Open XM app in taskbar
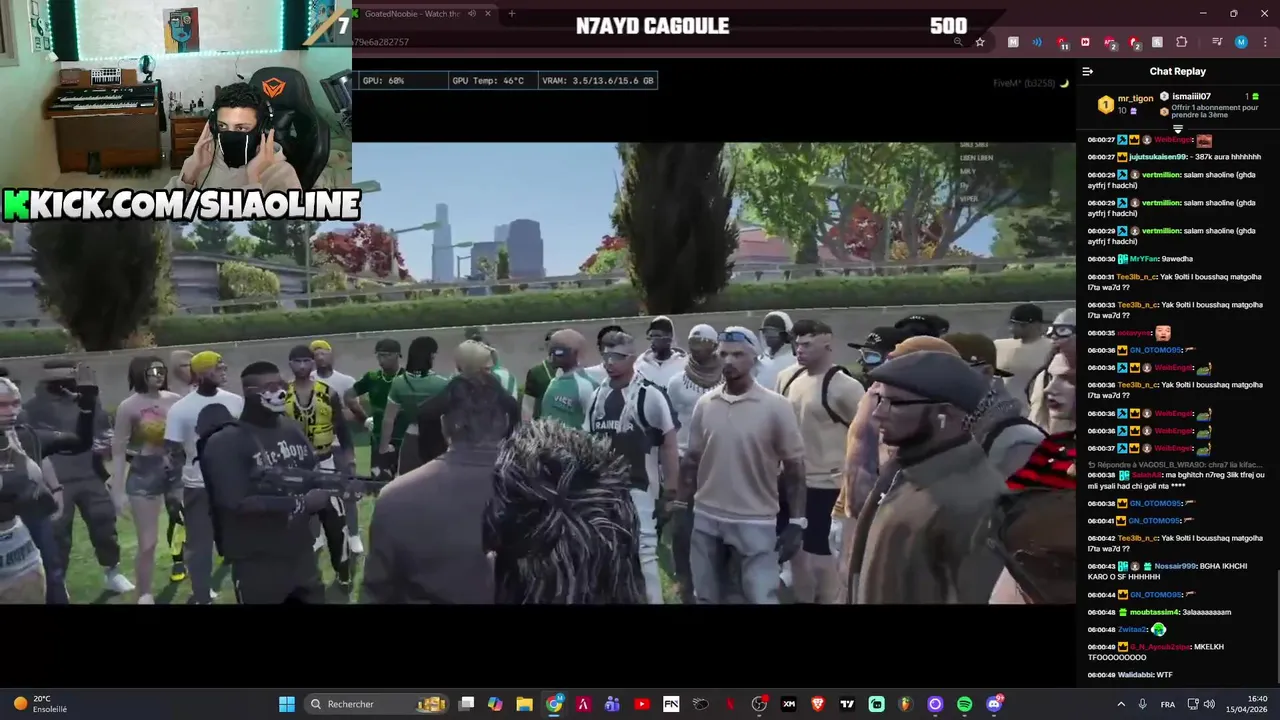The image size is (1280, 720). tap(788, 704)
